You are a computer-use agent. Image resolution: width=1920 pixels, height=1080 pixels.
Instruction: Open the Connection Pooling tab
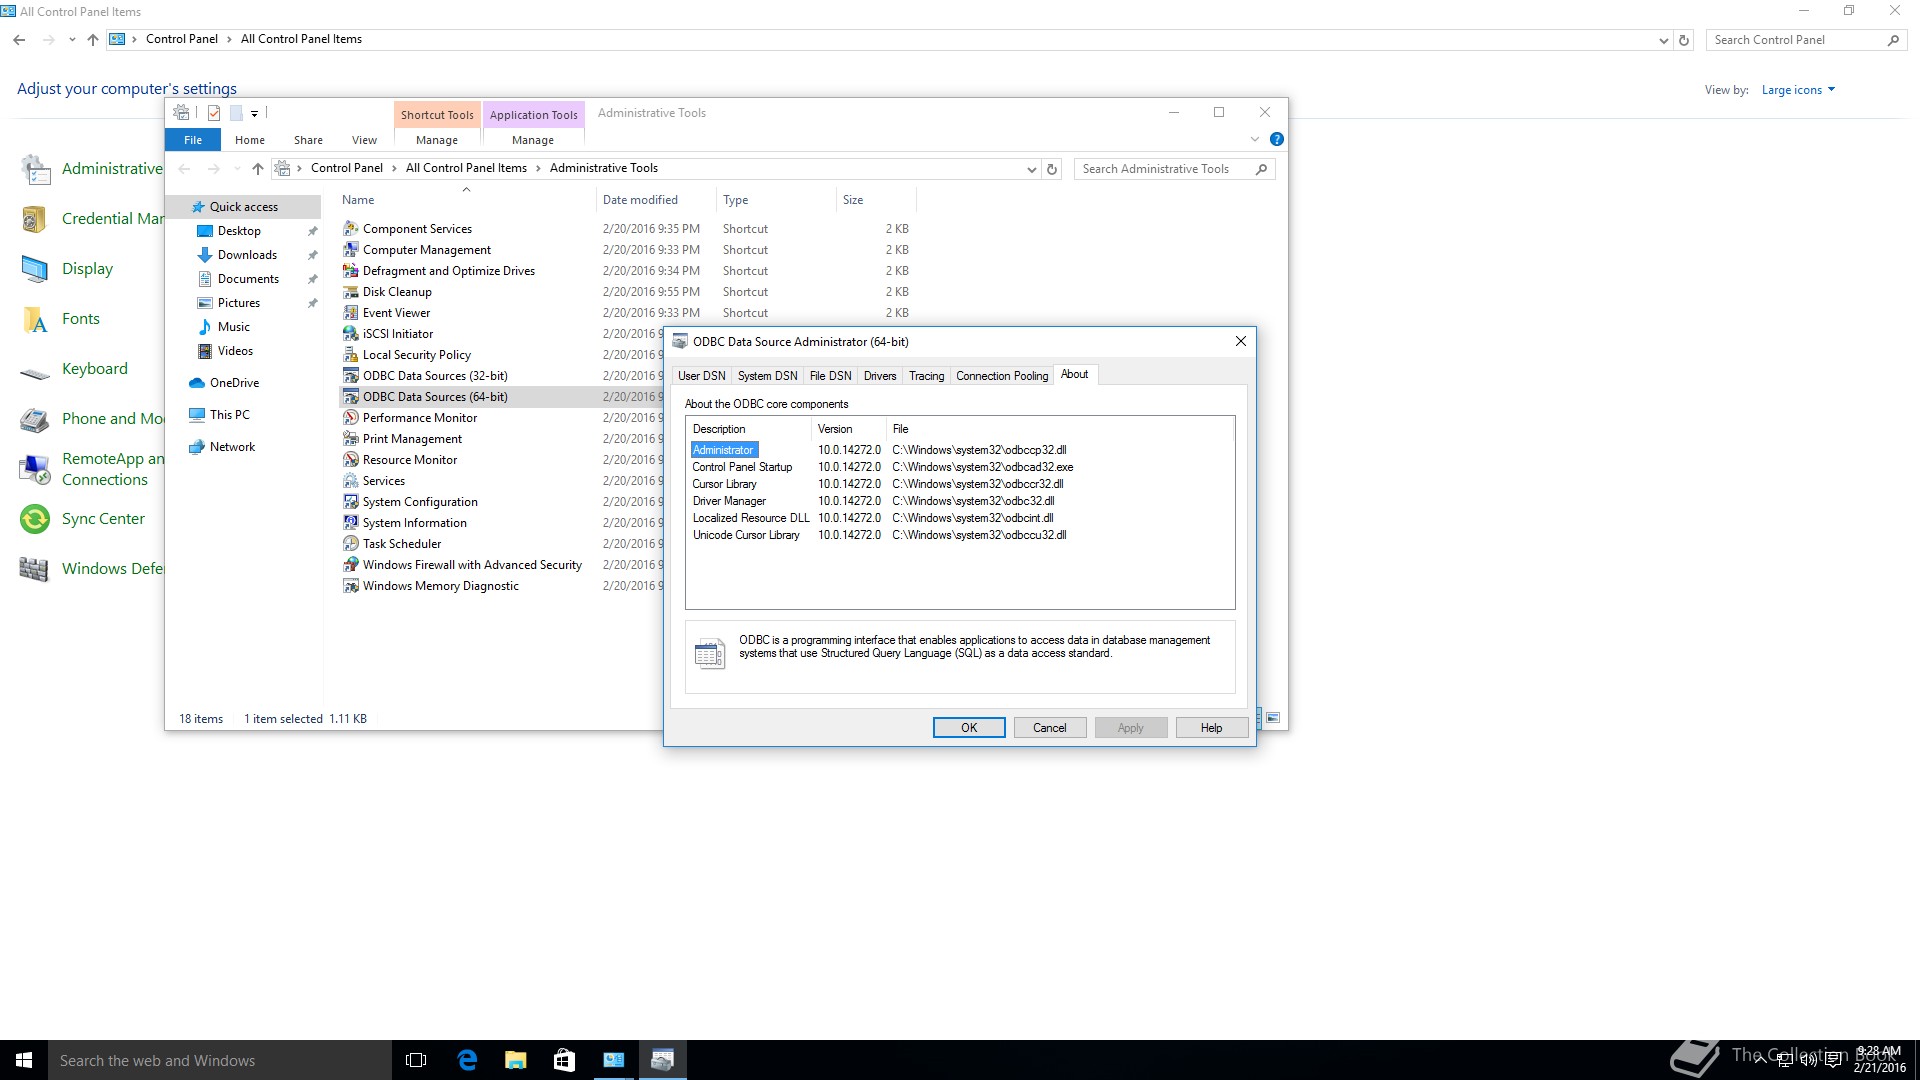click(x=1002, y=376)
